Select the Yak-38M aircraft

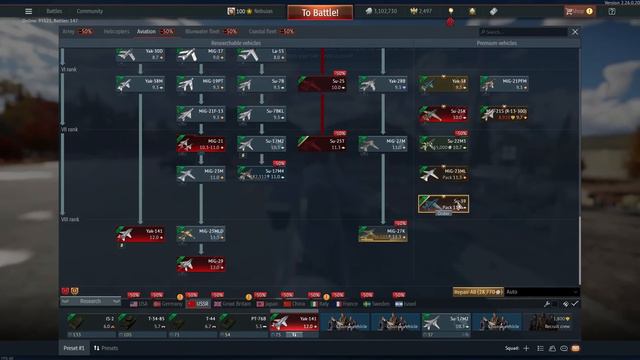coord(140,84)
